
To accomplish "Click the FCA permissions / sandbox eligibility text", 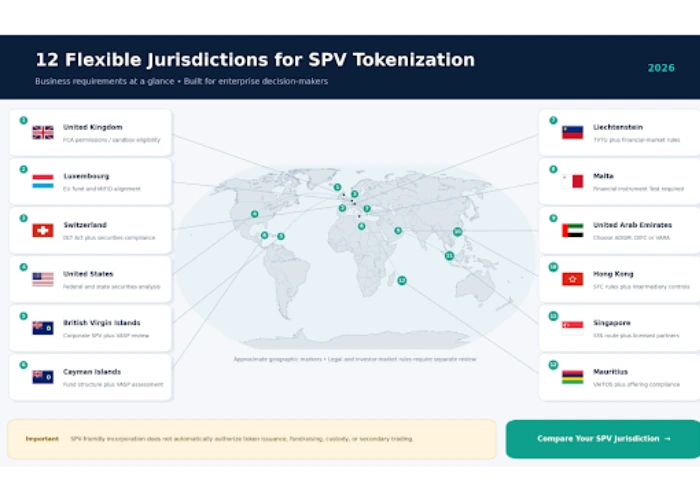I will [112, 140].
